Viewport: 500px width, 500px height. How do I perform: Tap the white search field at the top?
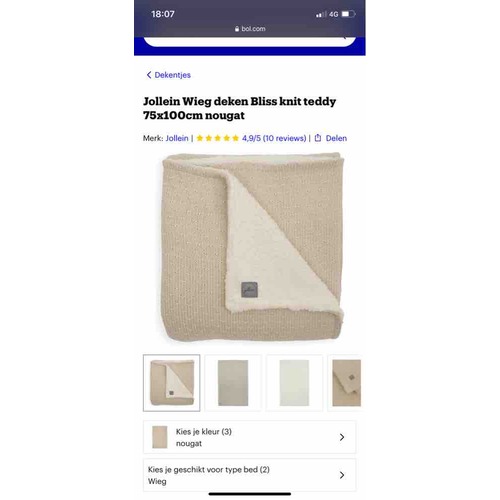click(x=250, y=42)
